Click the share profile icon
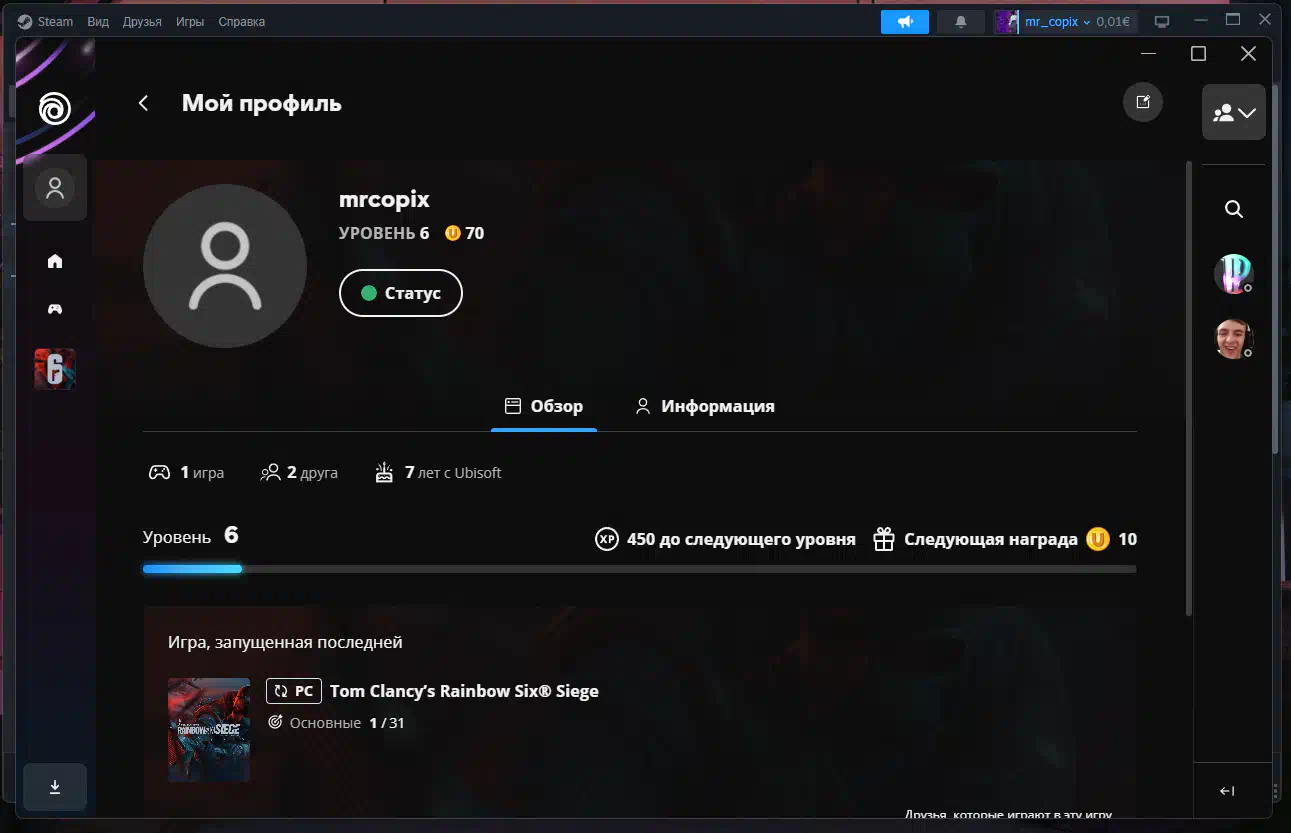Screen dimensions: 1291x833 pos(1143,102)
